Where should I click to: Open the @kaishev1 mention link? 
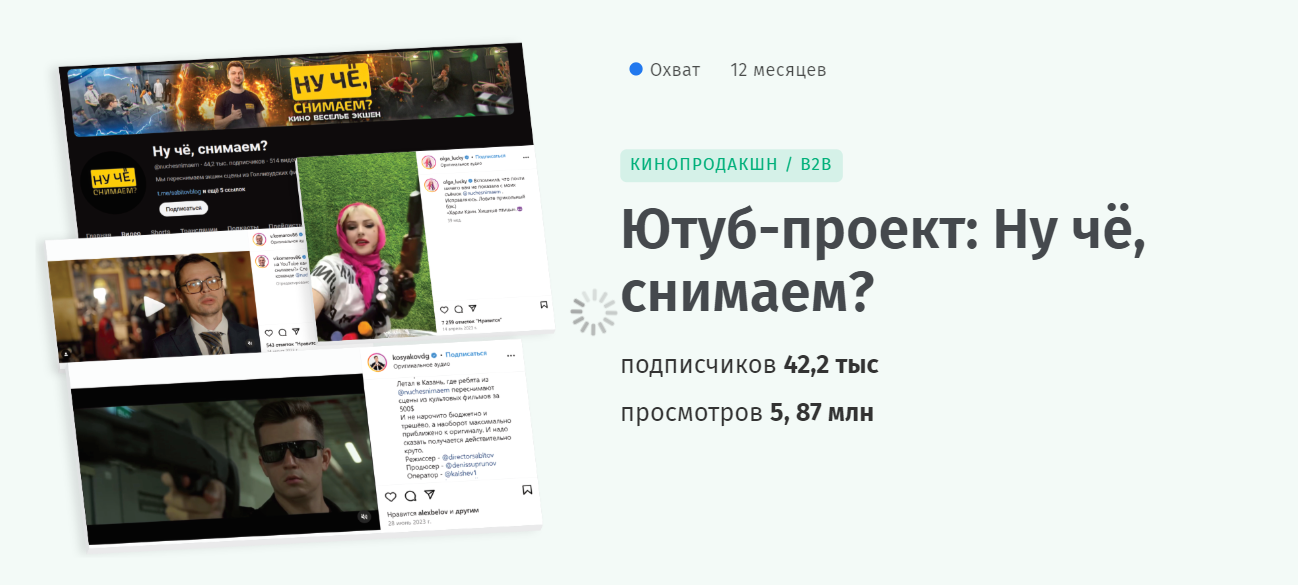pos(459,474)
